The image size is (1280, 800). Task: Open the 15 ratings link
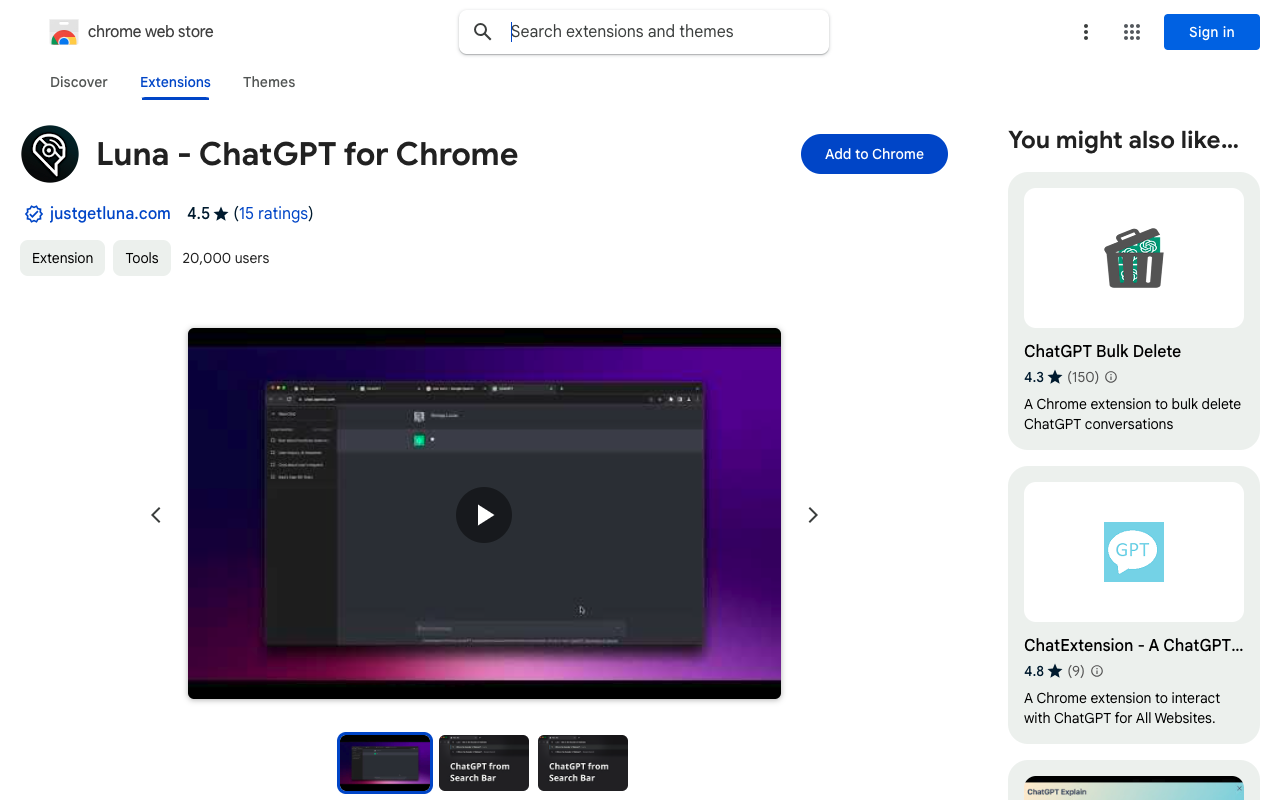coord(273,213)
